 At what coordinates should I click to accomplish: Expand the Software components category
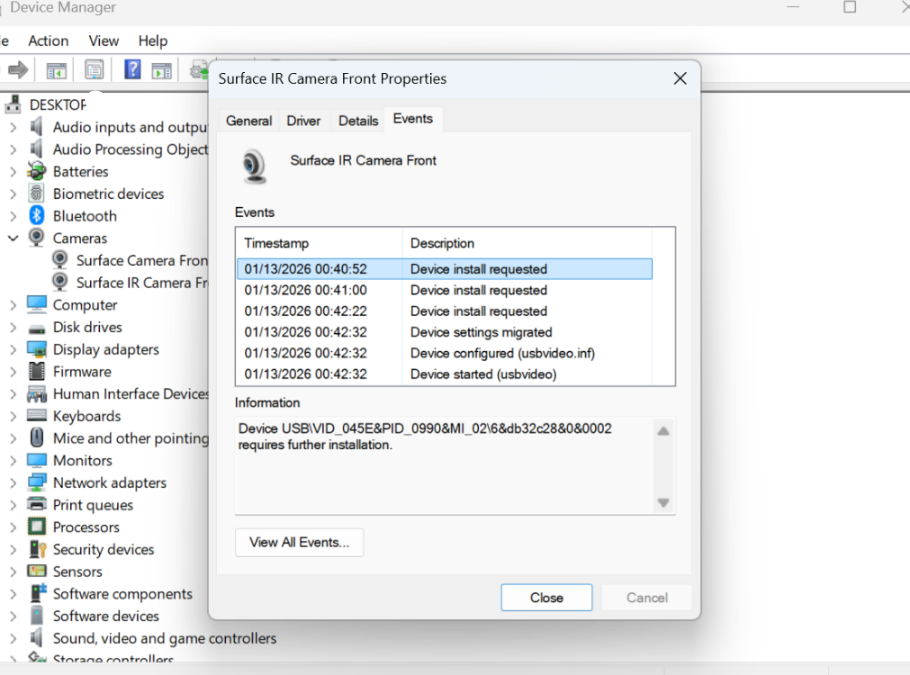click(x=13, y=594)
